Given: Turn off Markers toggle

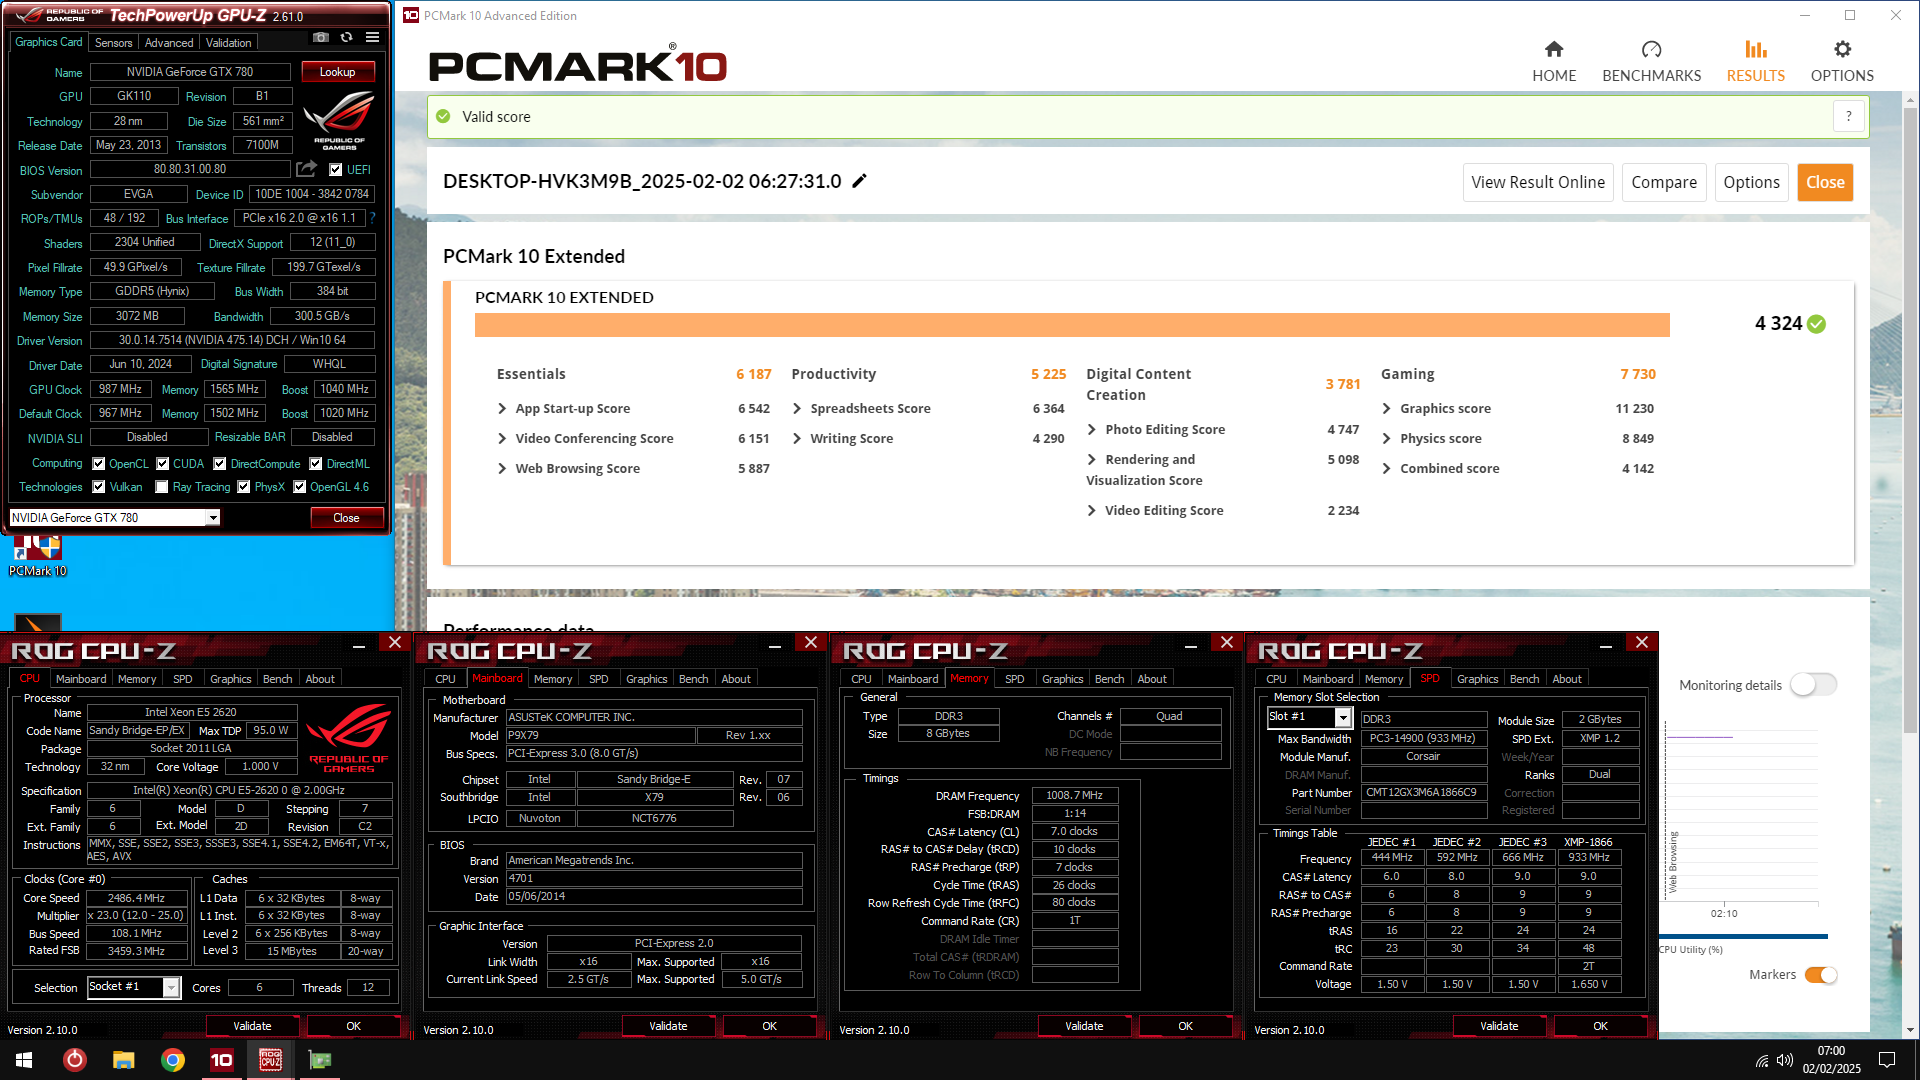Looking at the screenshot, I should tap(1821, 975).
